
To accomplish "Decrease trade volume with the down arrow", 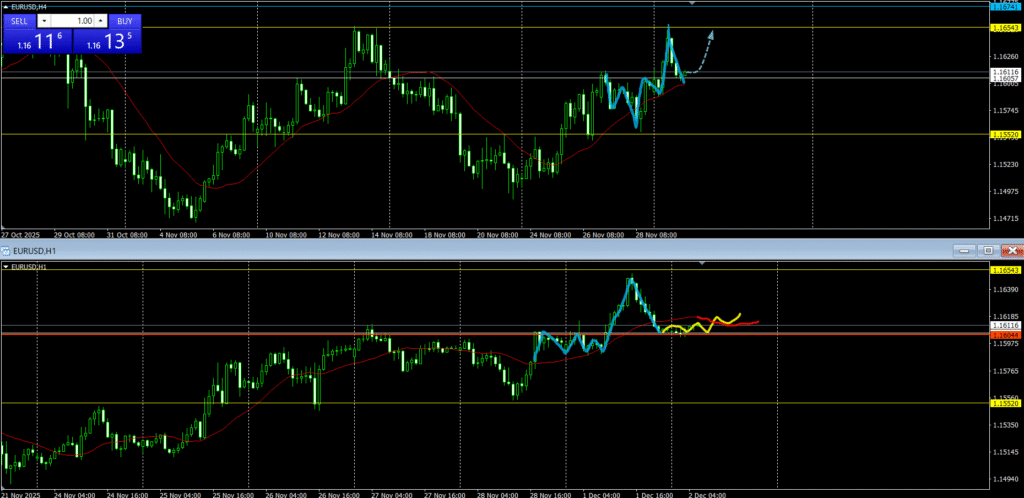I will (45, 20).
